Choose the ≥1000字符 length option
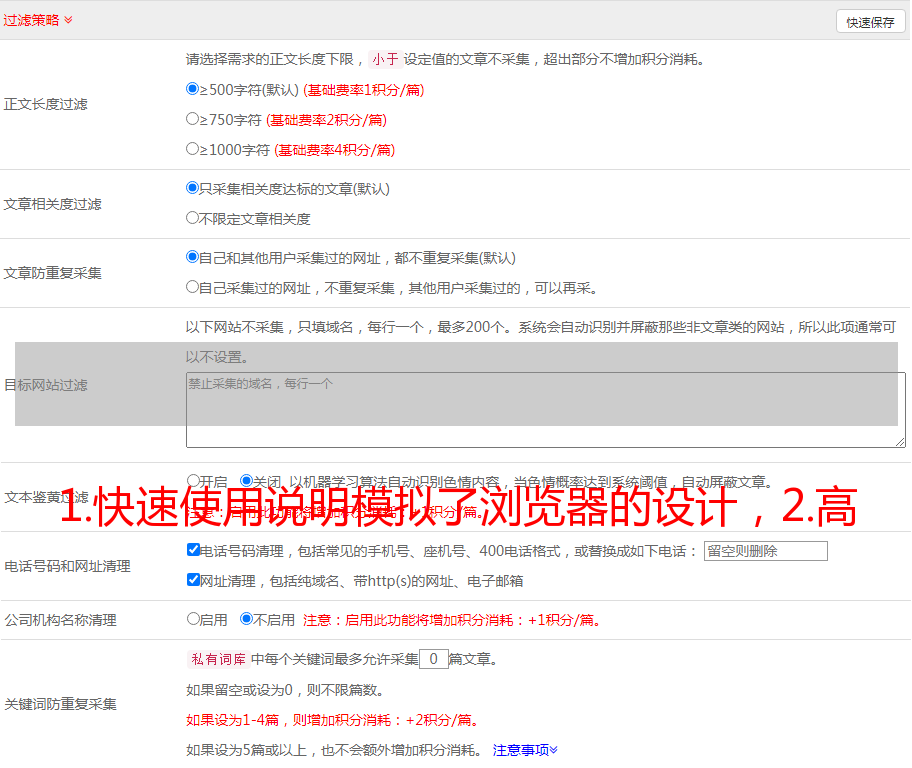 (193, 149)
